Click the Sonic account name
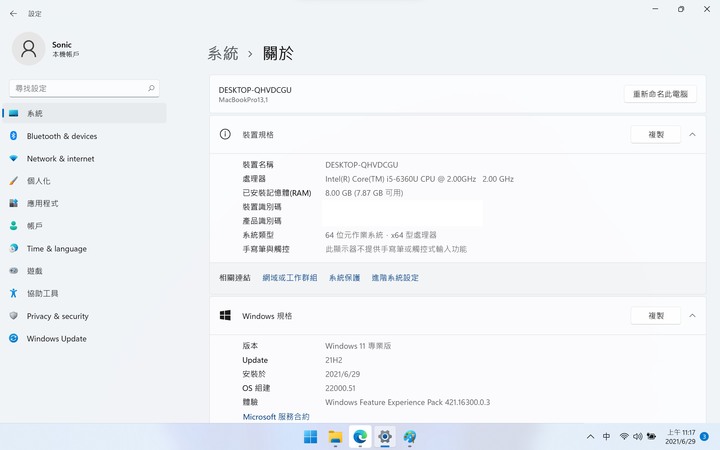Viewport: 720px width, 450px height. click(62, 45)
